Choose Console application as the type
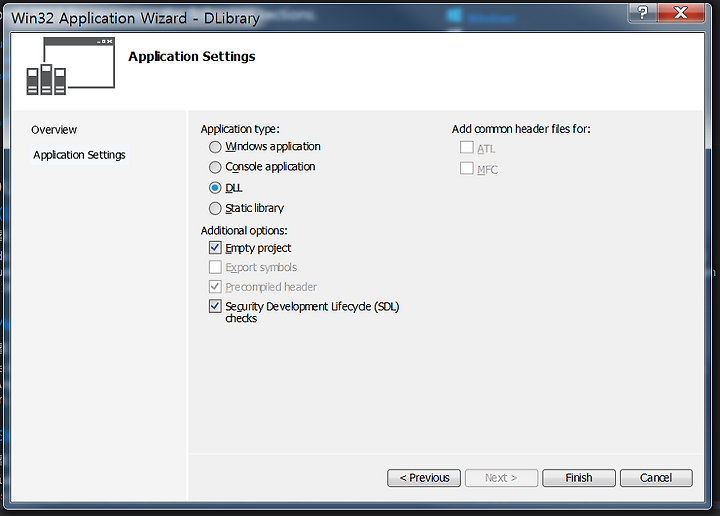Viewport: 720px width, 516px height. pos(215,167)
